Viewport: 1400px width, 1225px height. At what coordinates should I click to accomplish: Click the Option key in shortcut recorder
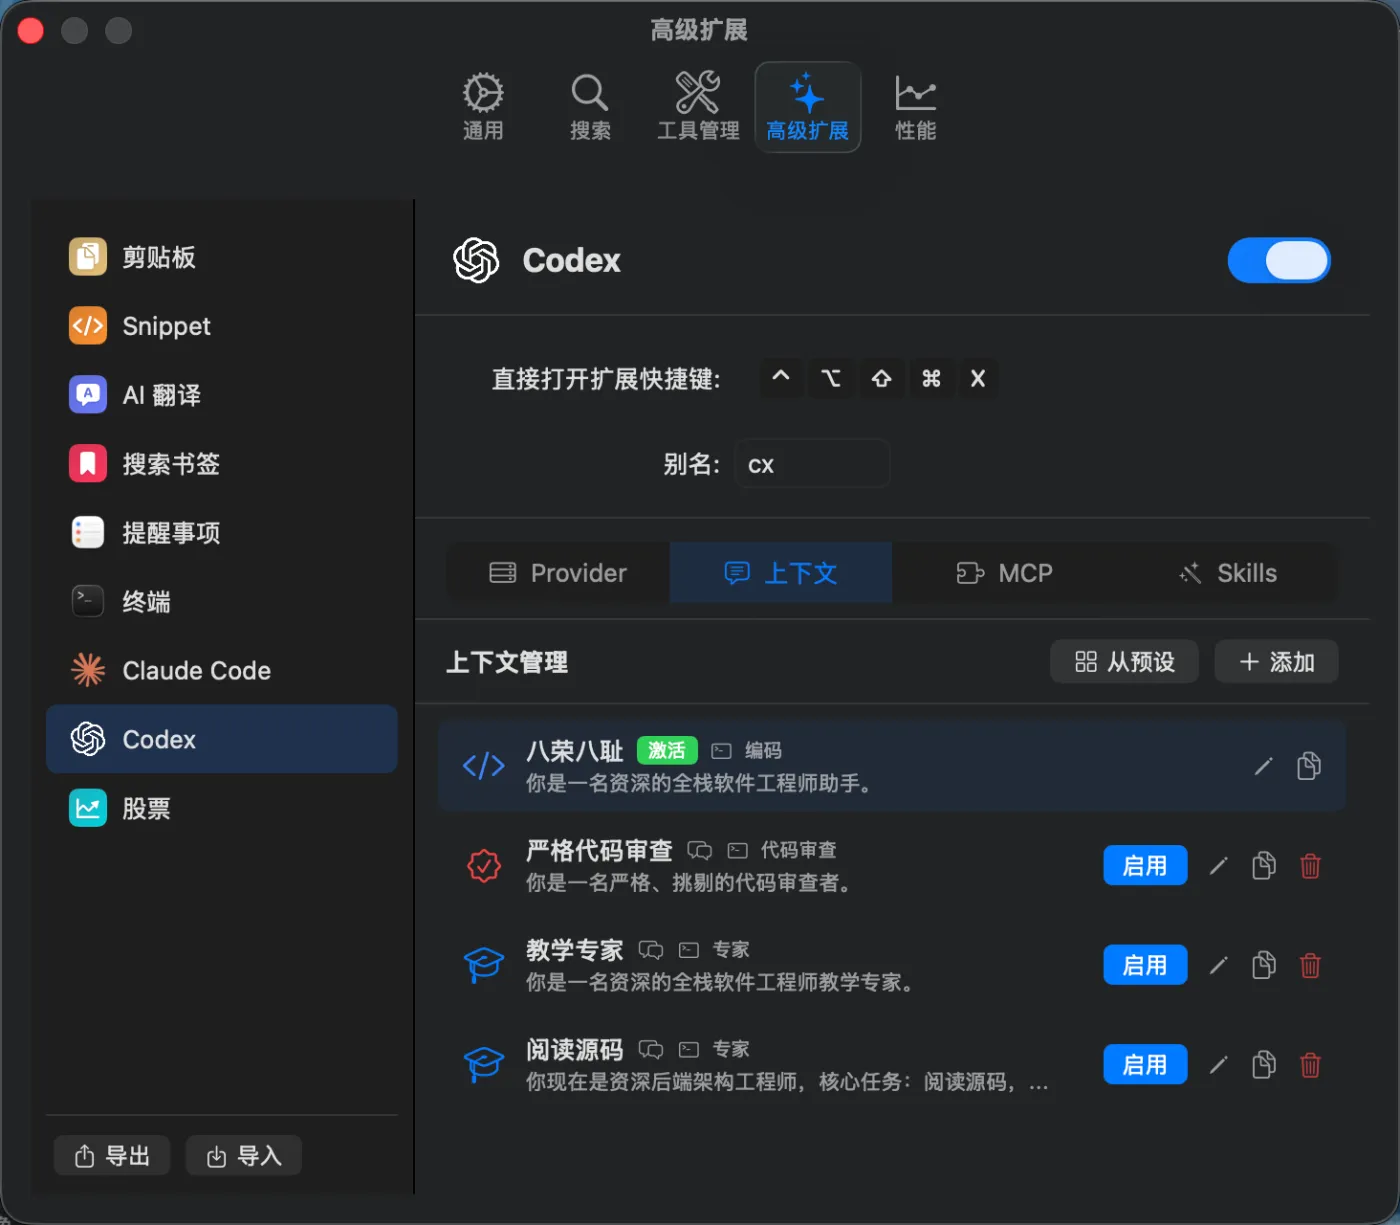coord(831,378)
